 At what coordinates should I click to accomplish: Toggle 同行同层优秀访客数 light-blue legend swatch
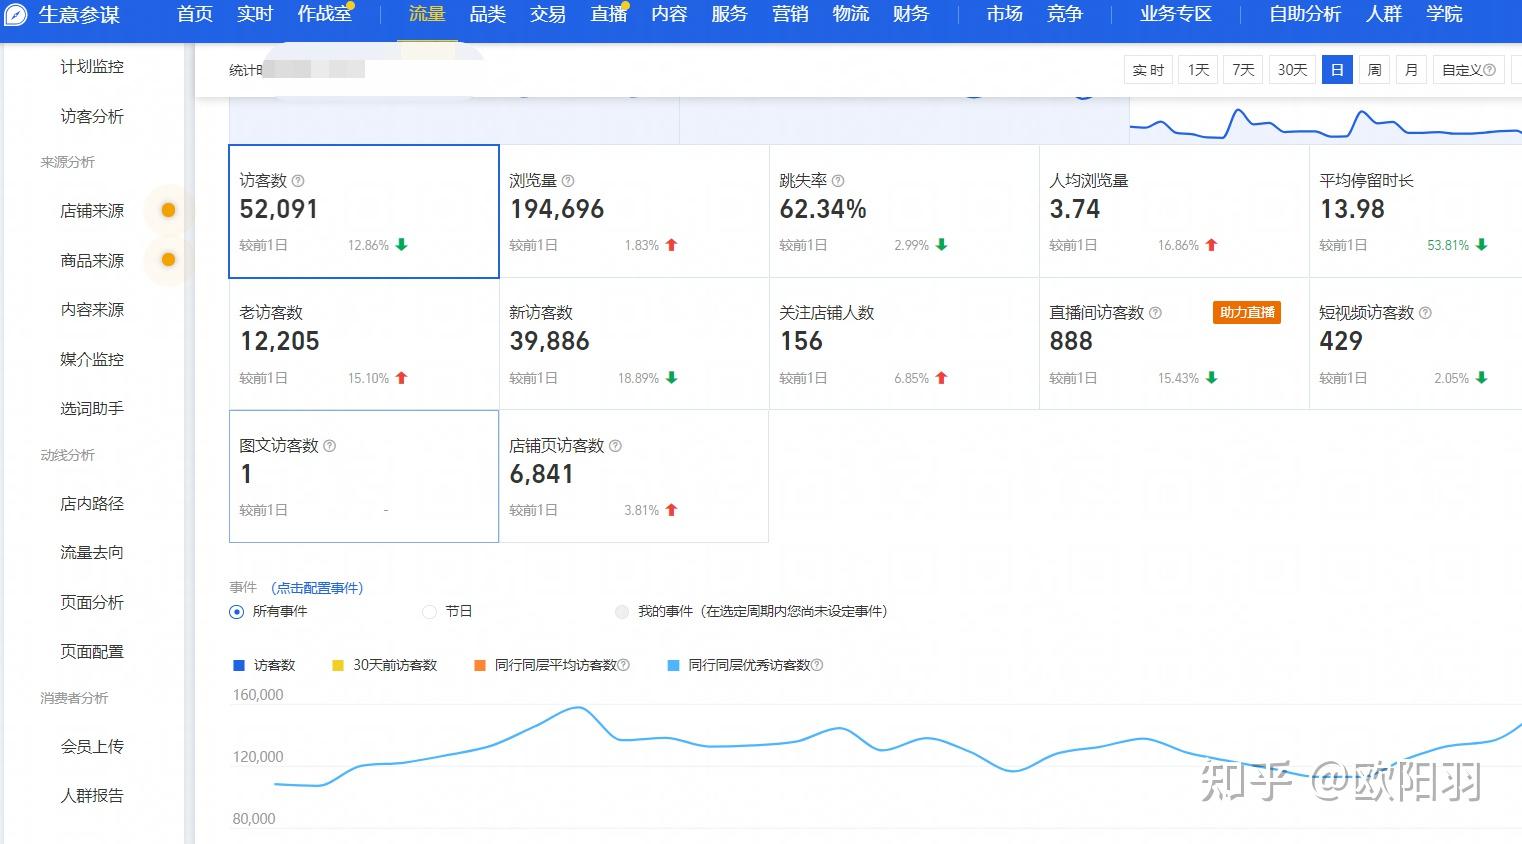(x=673, y=665)
